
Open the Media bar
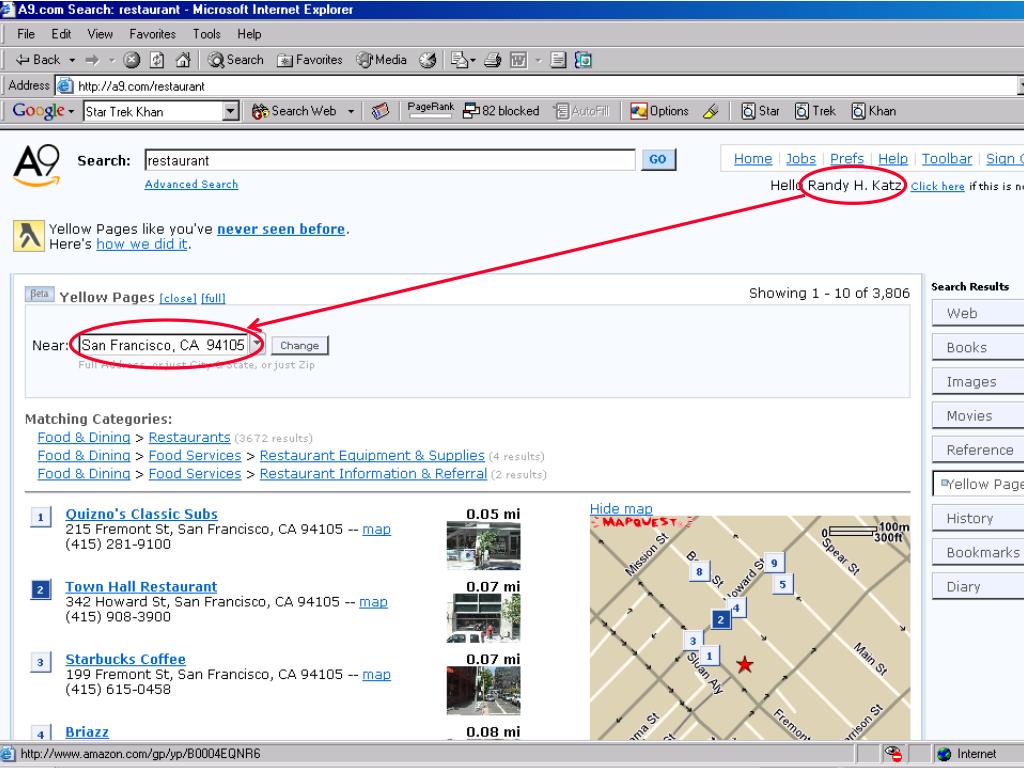click(382, 60)
